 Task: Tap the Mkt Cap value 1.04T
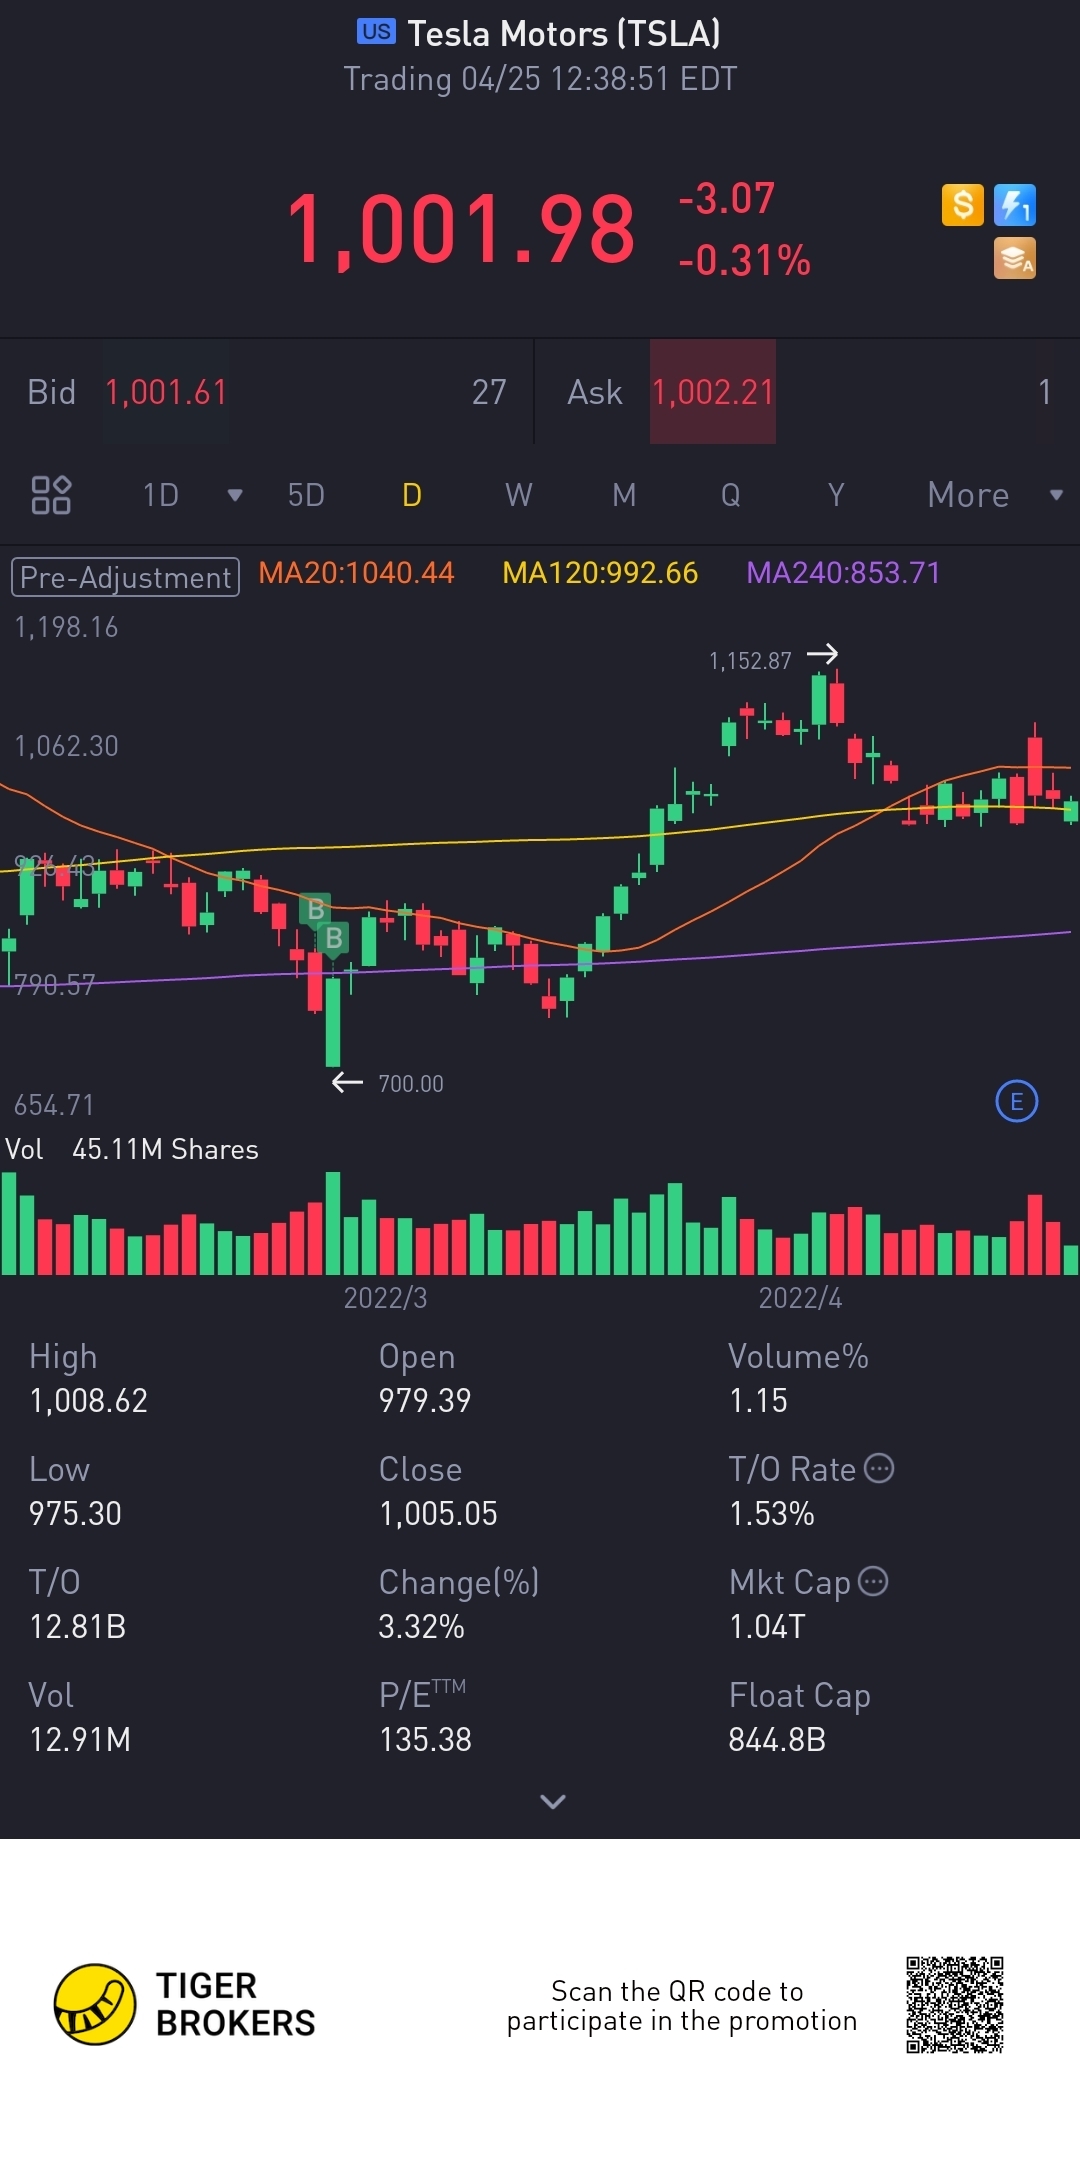click(767, 1627)
